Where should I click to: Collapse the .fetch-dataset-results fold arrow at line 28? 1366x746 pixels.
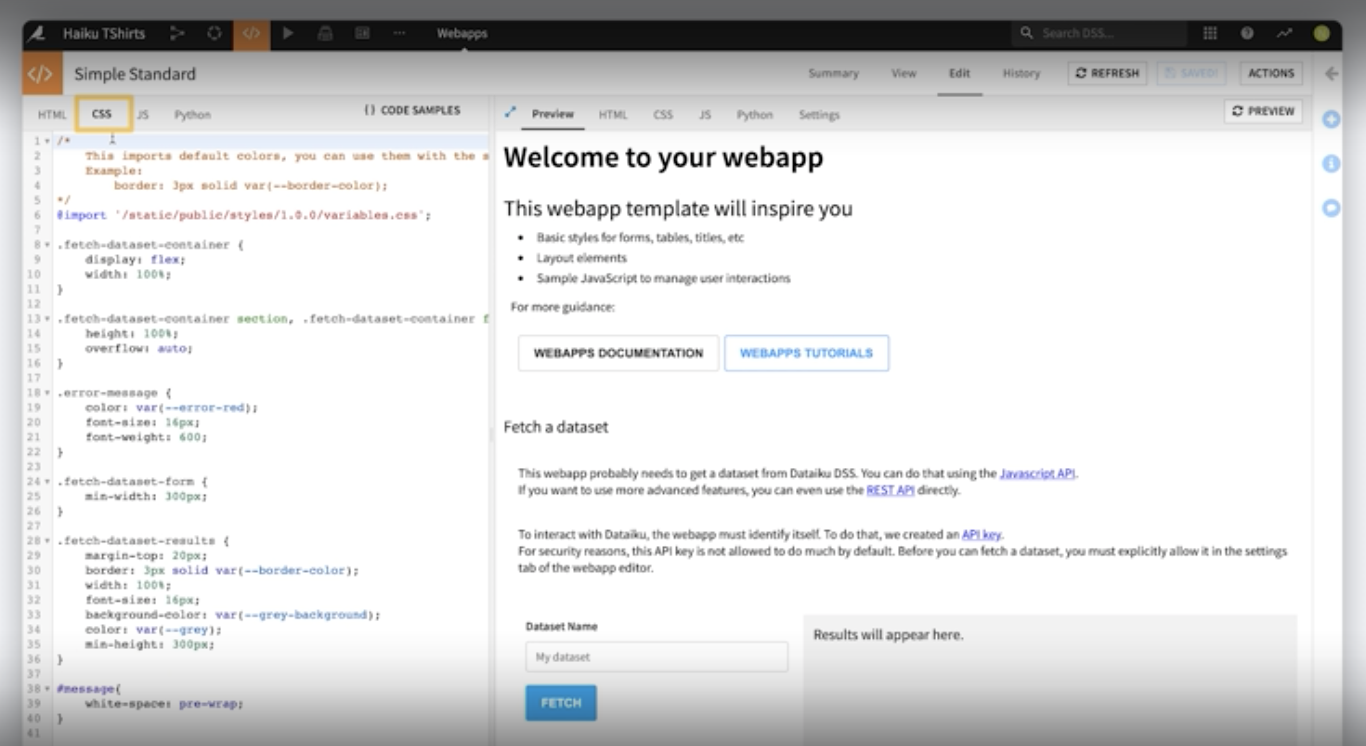[48, 541]
